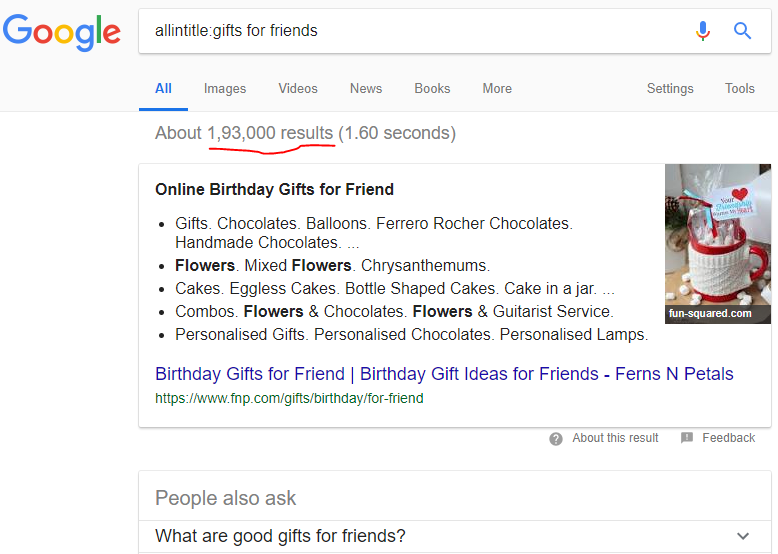The height and width of the screenshot is (554, 778).
Task: Open the More search options dropdown
Action: 497,88
